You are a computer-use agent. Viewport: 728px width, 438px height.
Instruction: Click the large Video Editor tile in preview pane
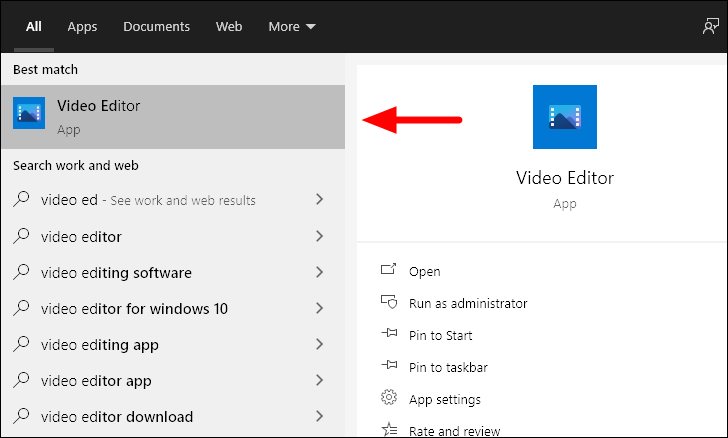coord(565,117)
